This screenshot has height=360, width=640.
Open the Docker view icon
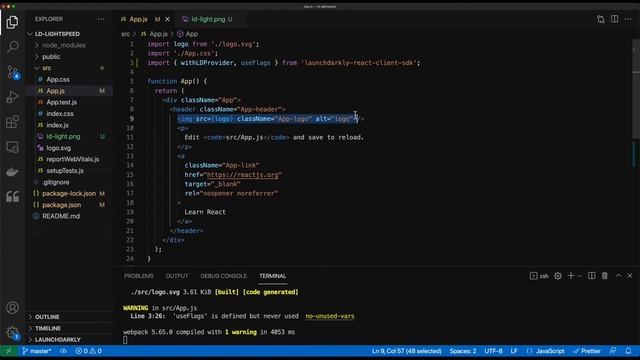(x=12, y=172)
